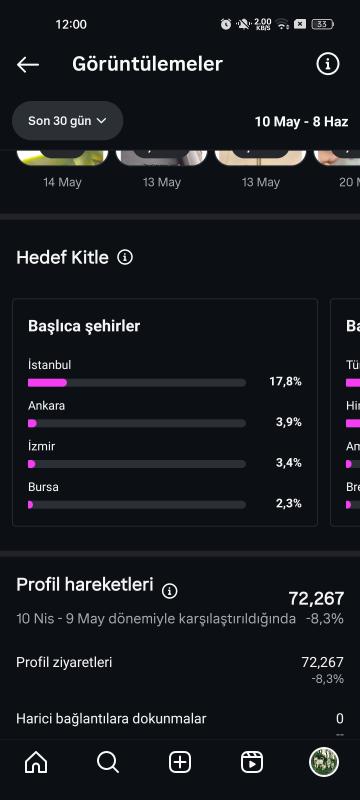The height and width of the screenshot is (800, 360).
Task: Open Search from bottom navigation
Action: click(x=108, y=763)
